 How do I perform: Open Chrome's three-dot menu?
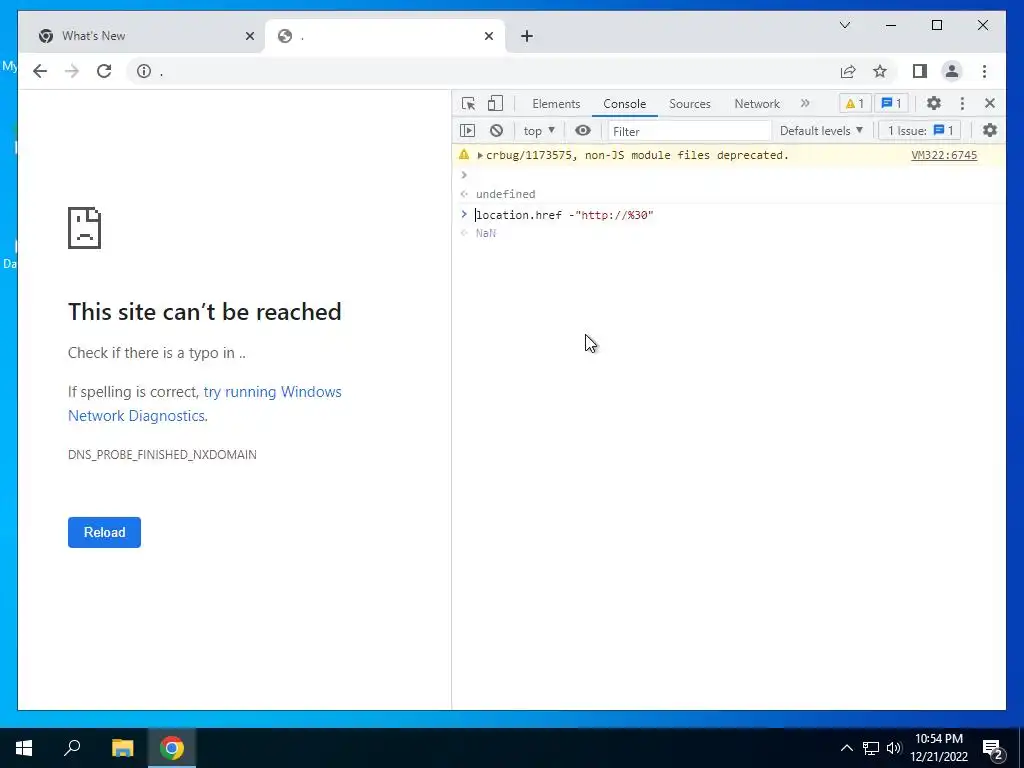[x=984, y=71]
